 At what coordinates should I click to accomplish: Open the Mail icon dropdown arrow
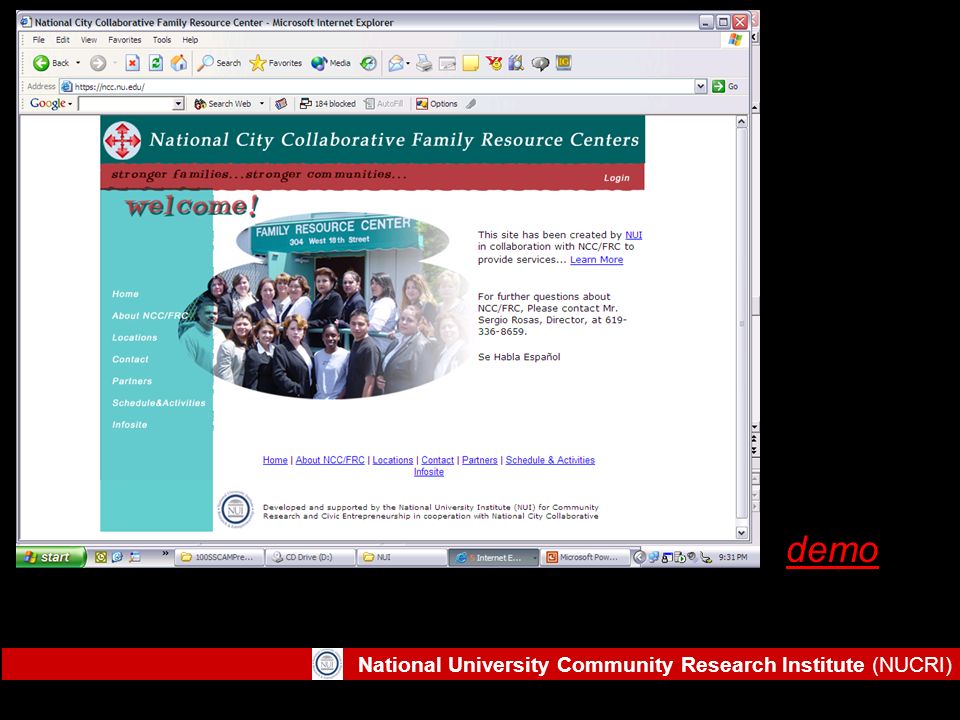click(x=408, y=63)
